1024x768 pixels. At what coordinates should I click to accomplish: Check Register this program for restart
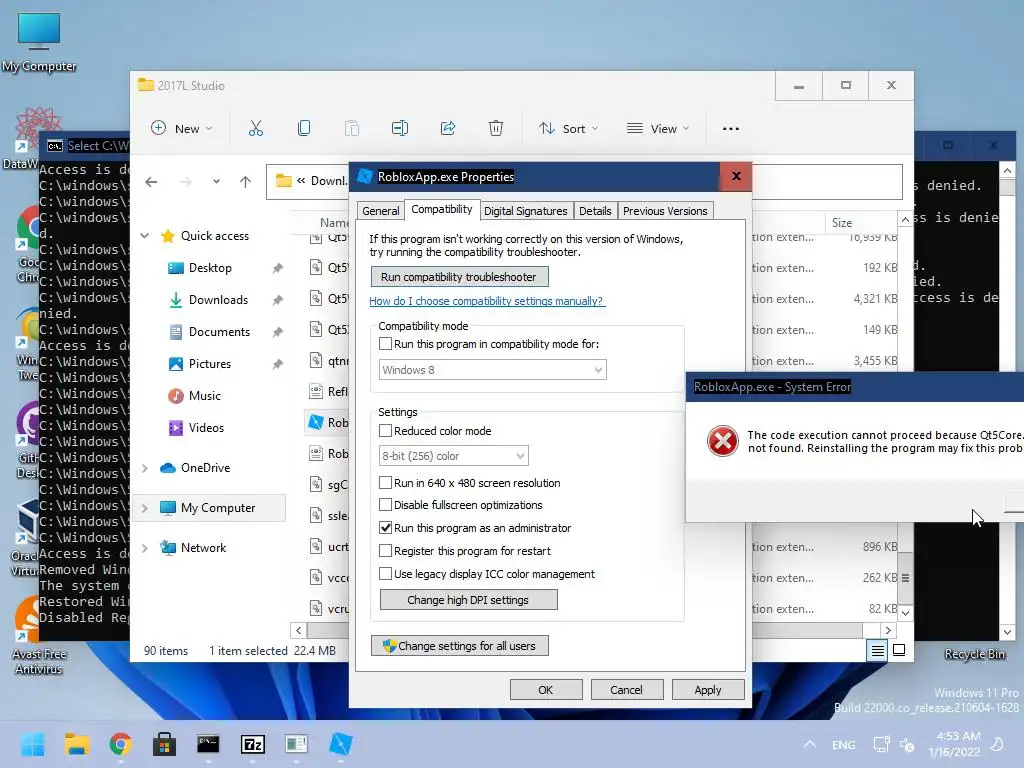pyautogui.click(x=385, y=551)
